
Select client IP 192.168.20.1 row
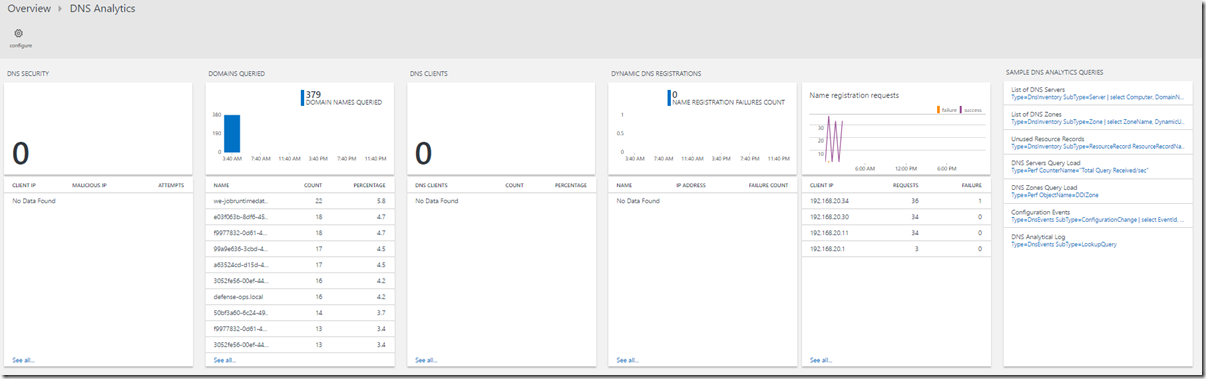[x=896, y=248]
